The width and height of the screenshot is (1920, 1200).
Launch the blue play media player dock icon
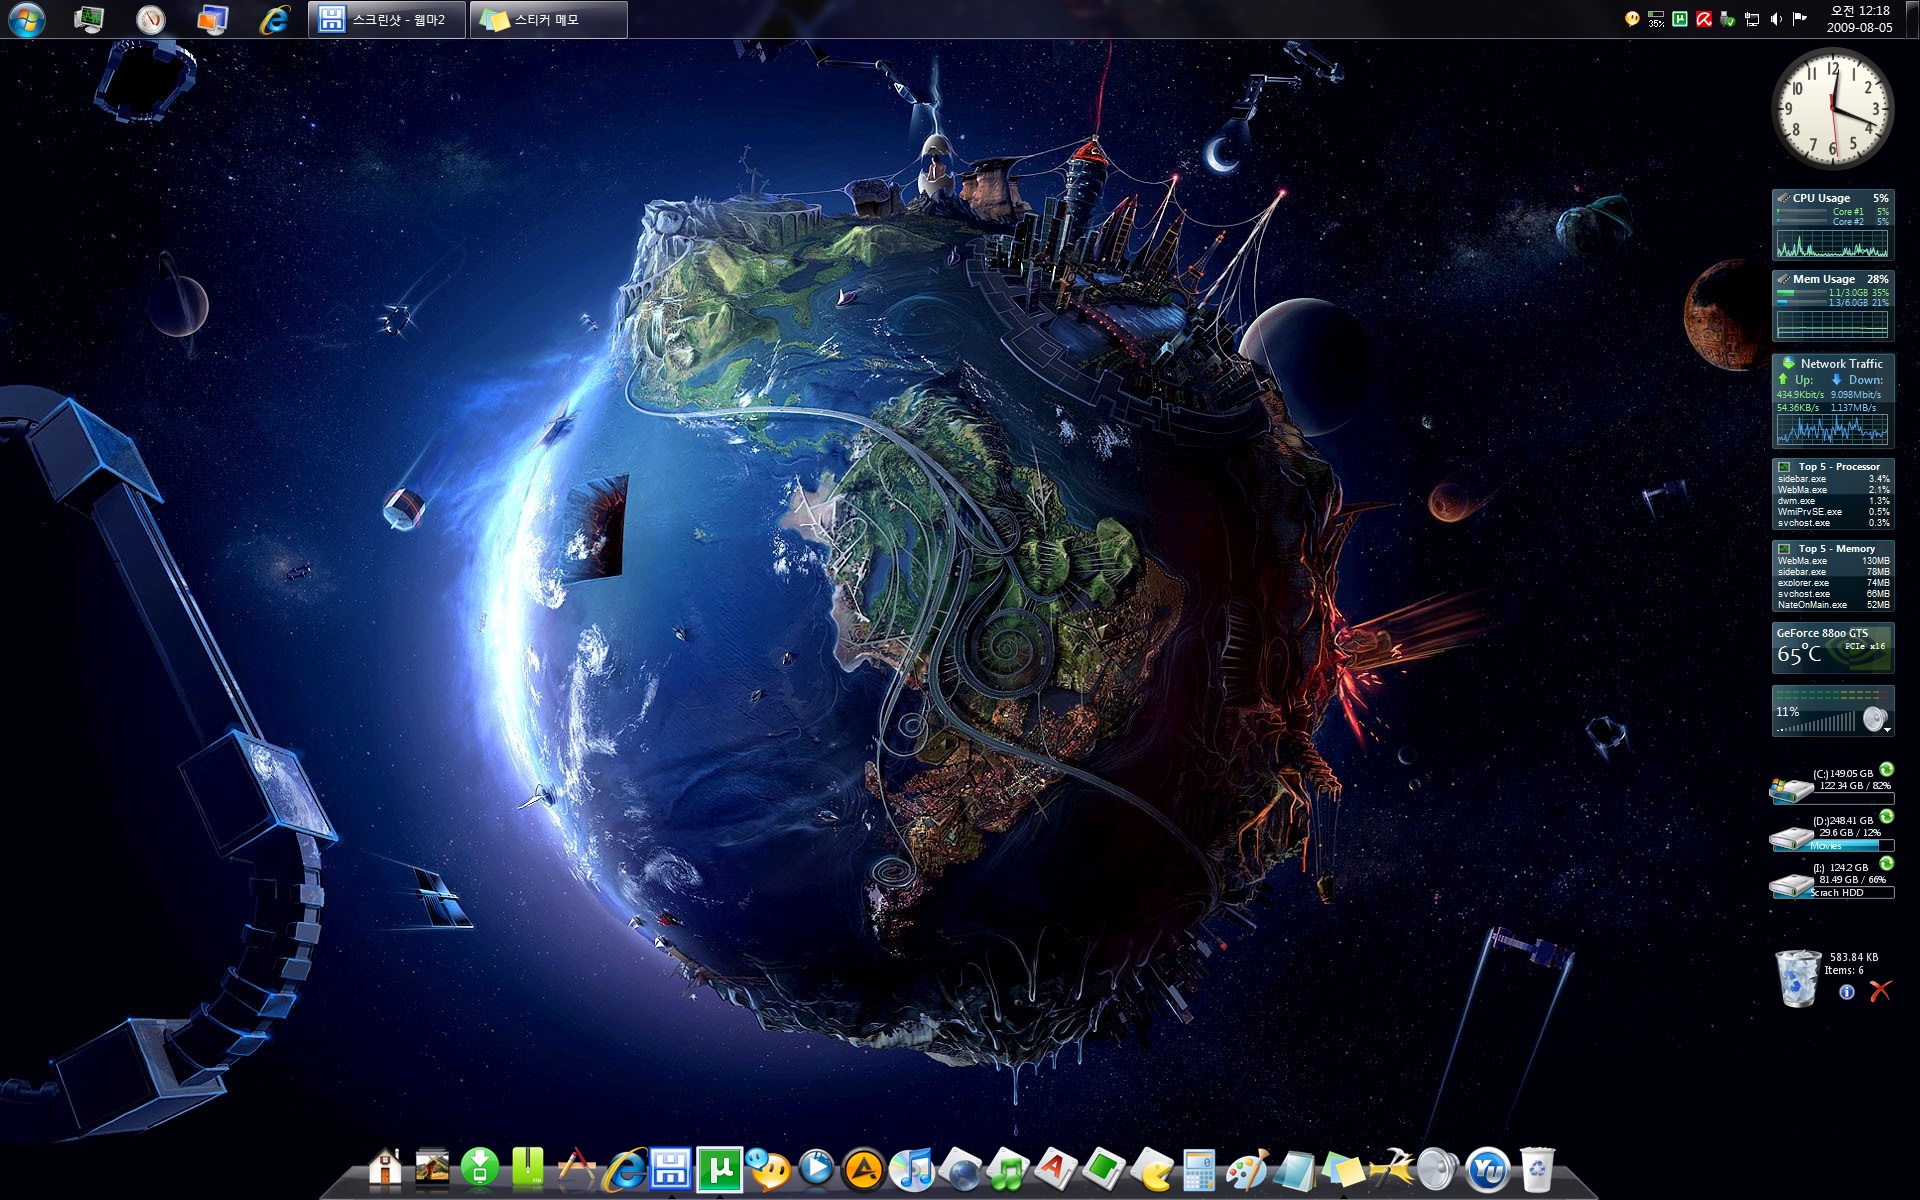pyautogui.click(x=816, y=1168)
